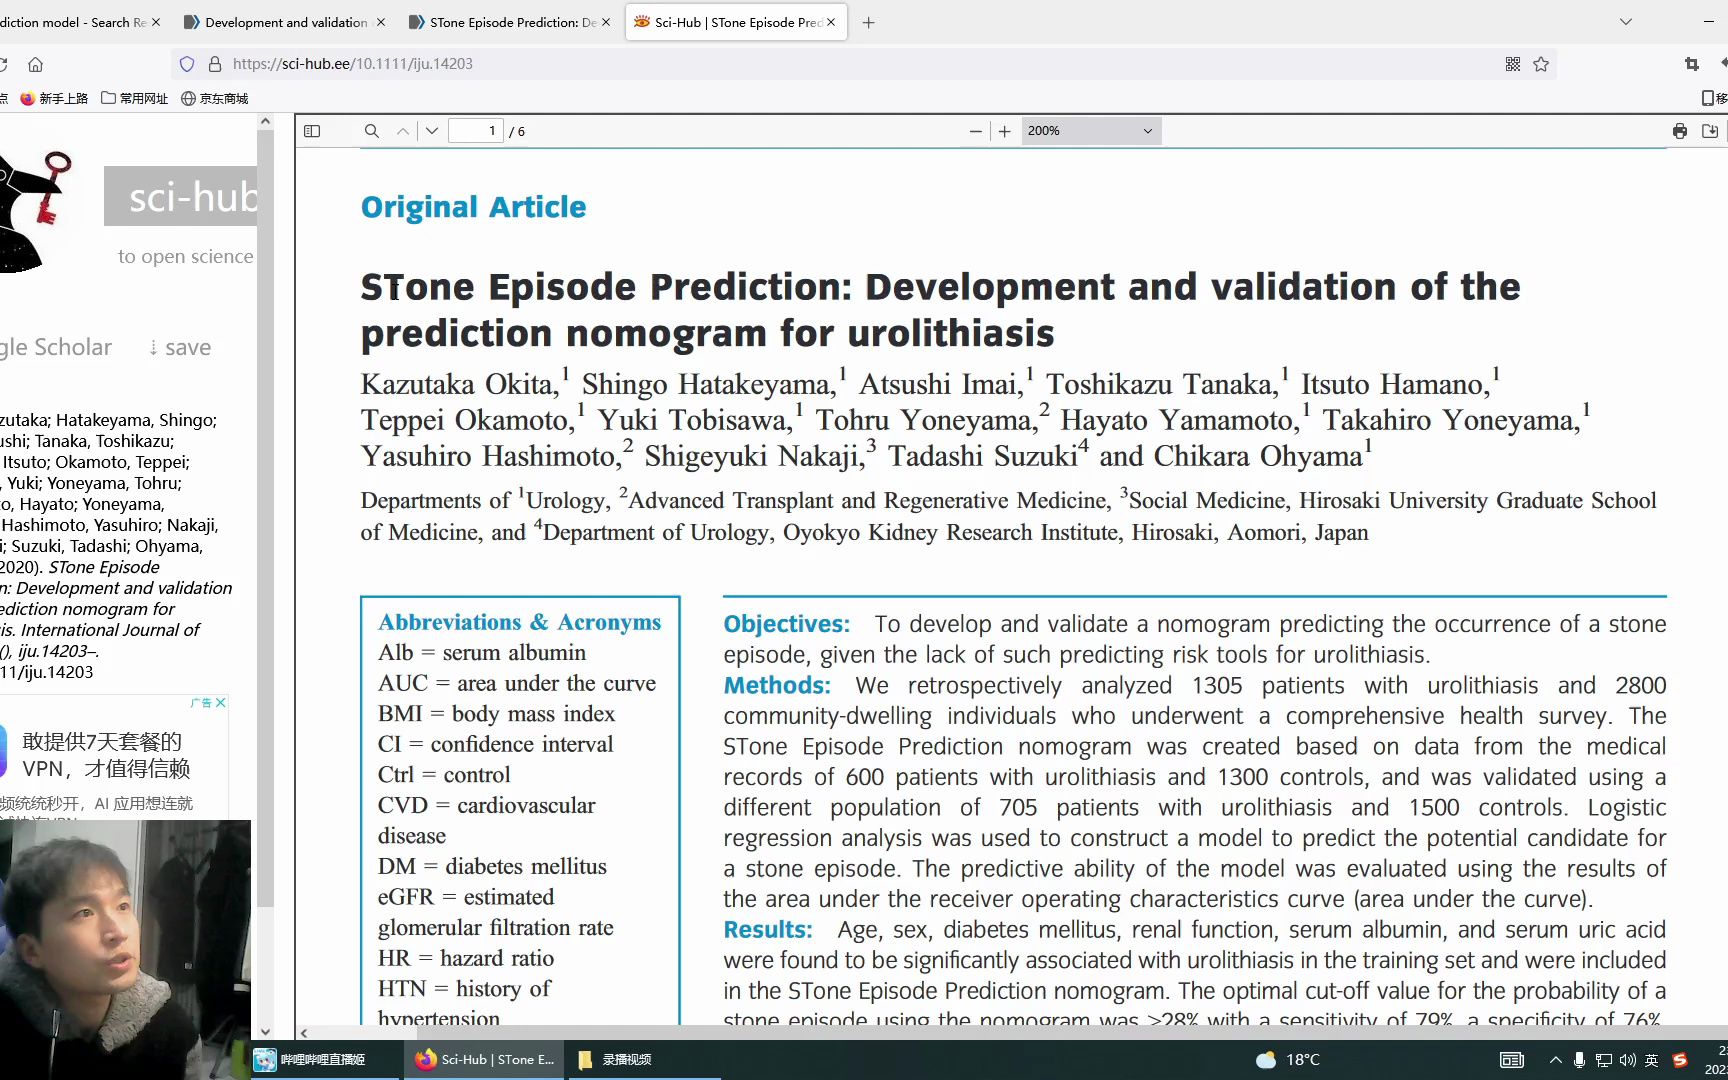Open the volume tray icon
This screenshot has height=1080, width=1728.
[1627, 1060]
